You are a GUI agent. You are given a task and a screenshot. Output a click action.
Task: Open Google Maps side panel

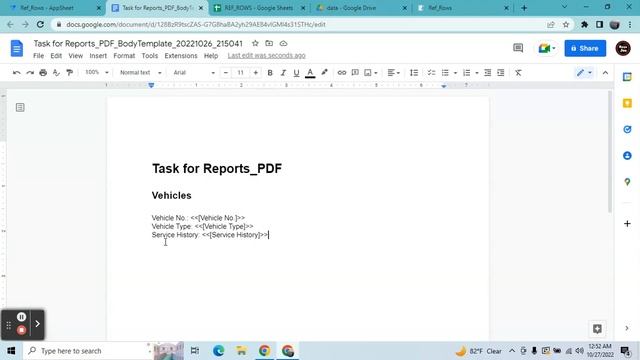[627, 182]
